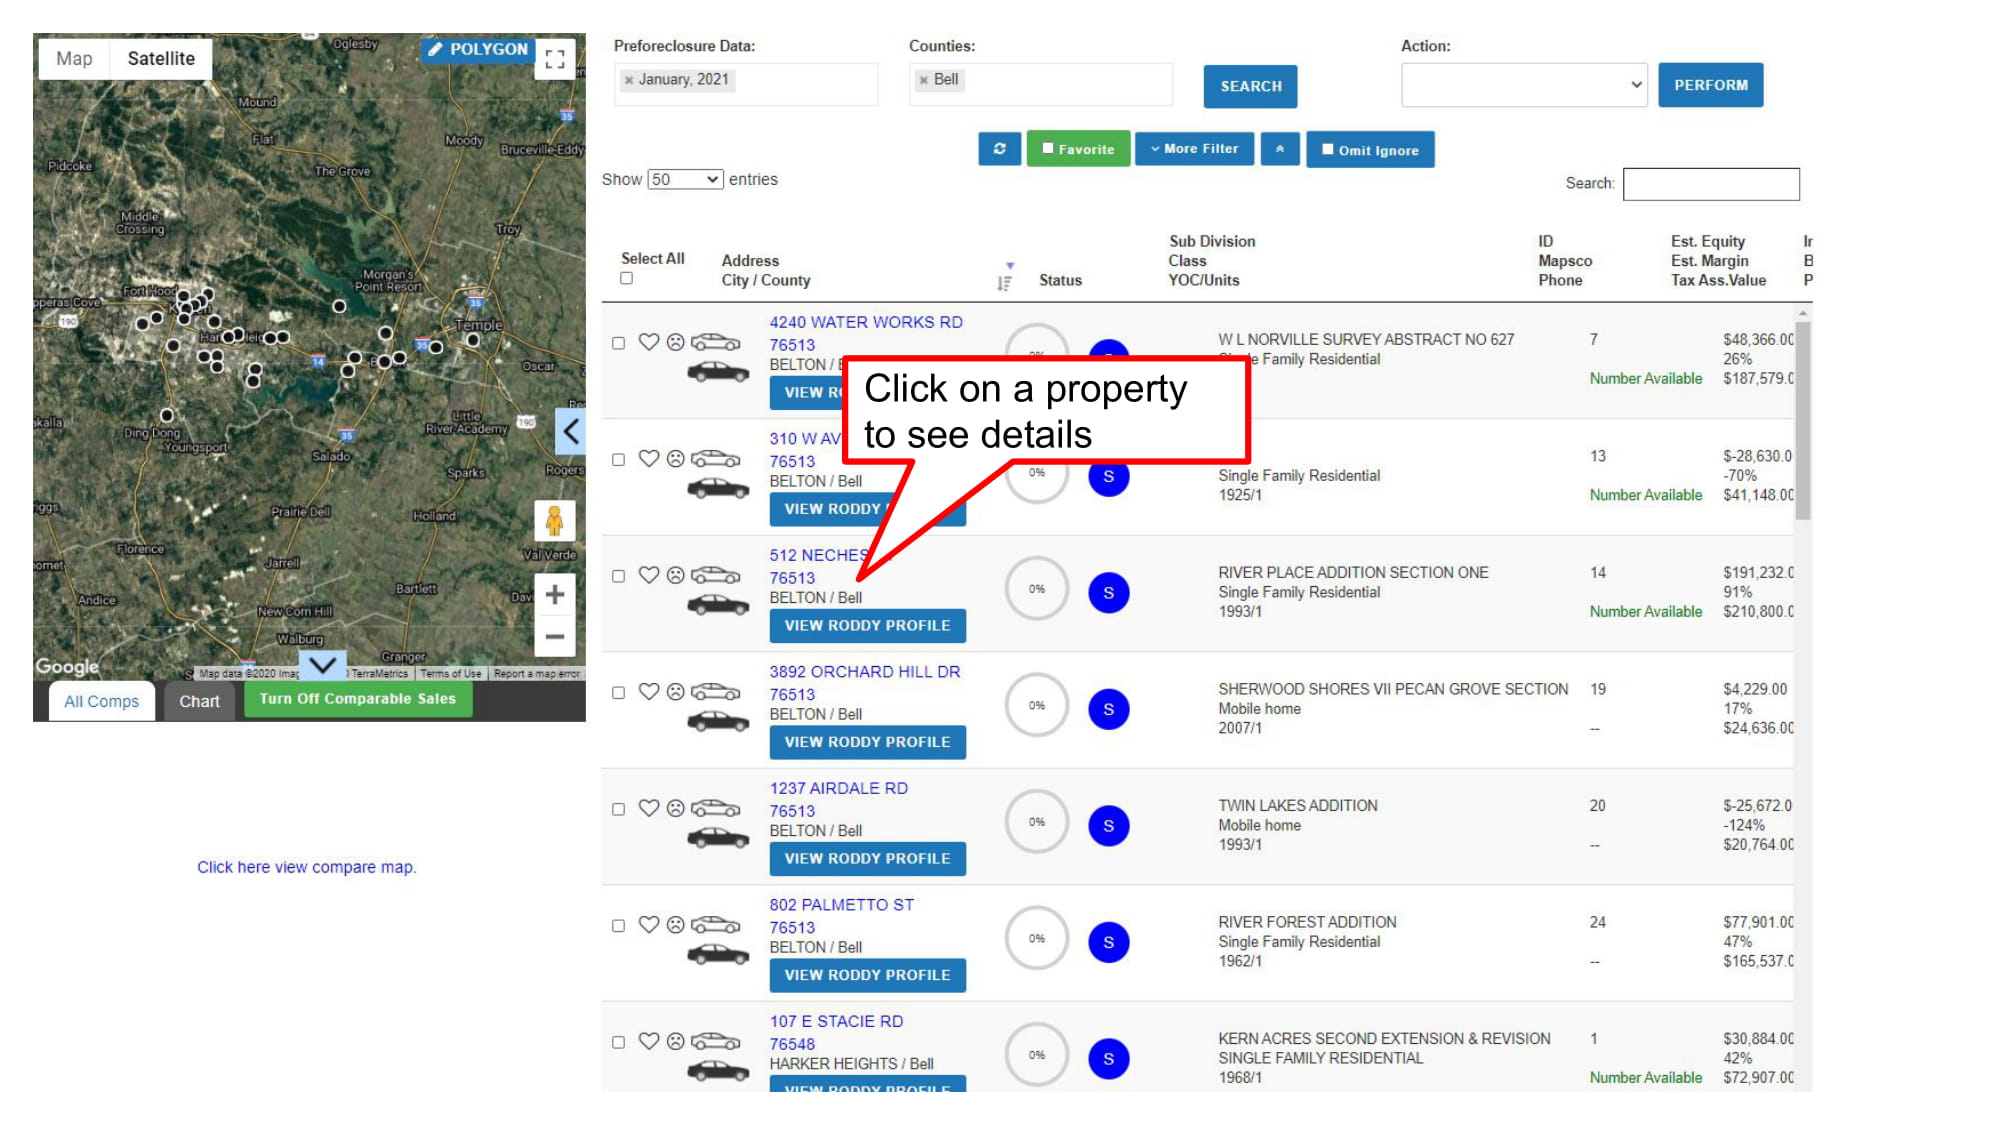Click the Search button
2000x1125 pixels.
(1250, 86)
